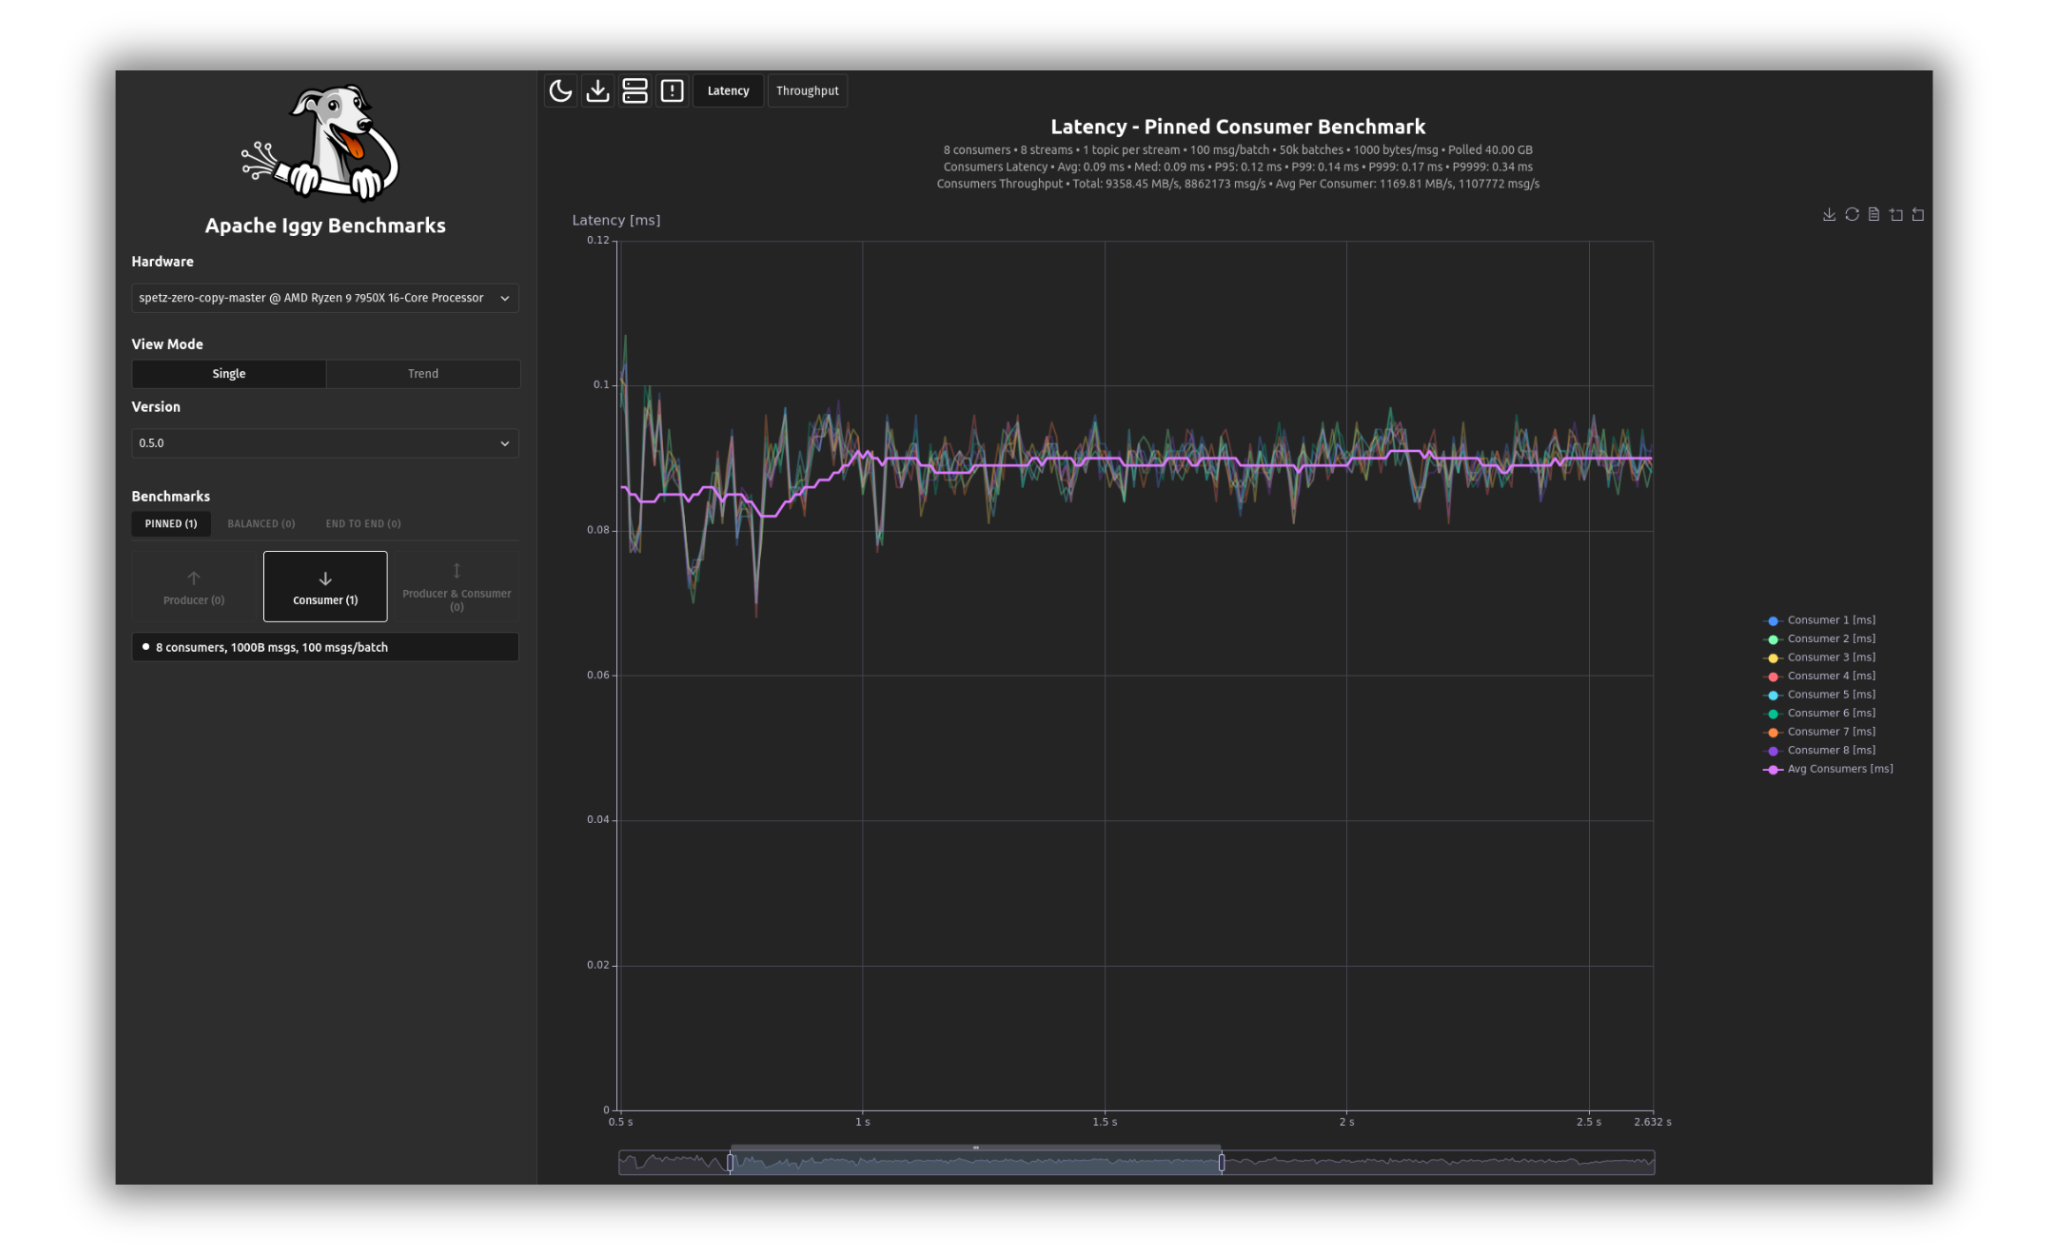Refresh the chart with the restore icon
Image resolution: width=2048 pixels, height=1255 pixels.
coord(1852,214)
